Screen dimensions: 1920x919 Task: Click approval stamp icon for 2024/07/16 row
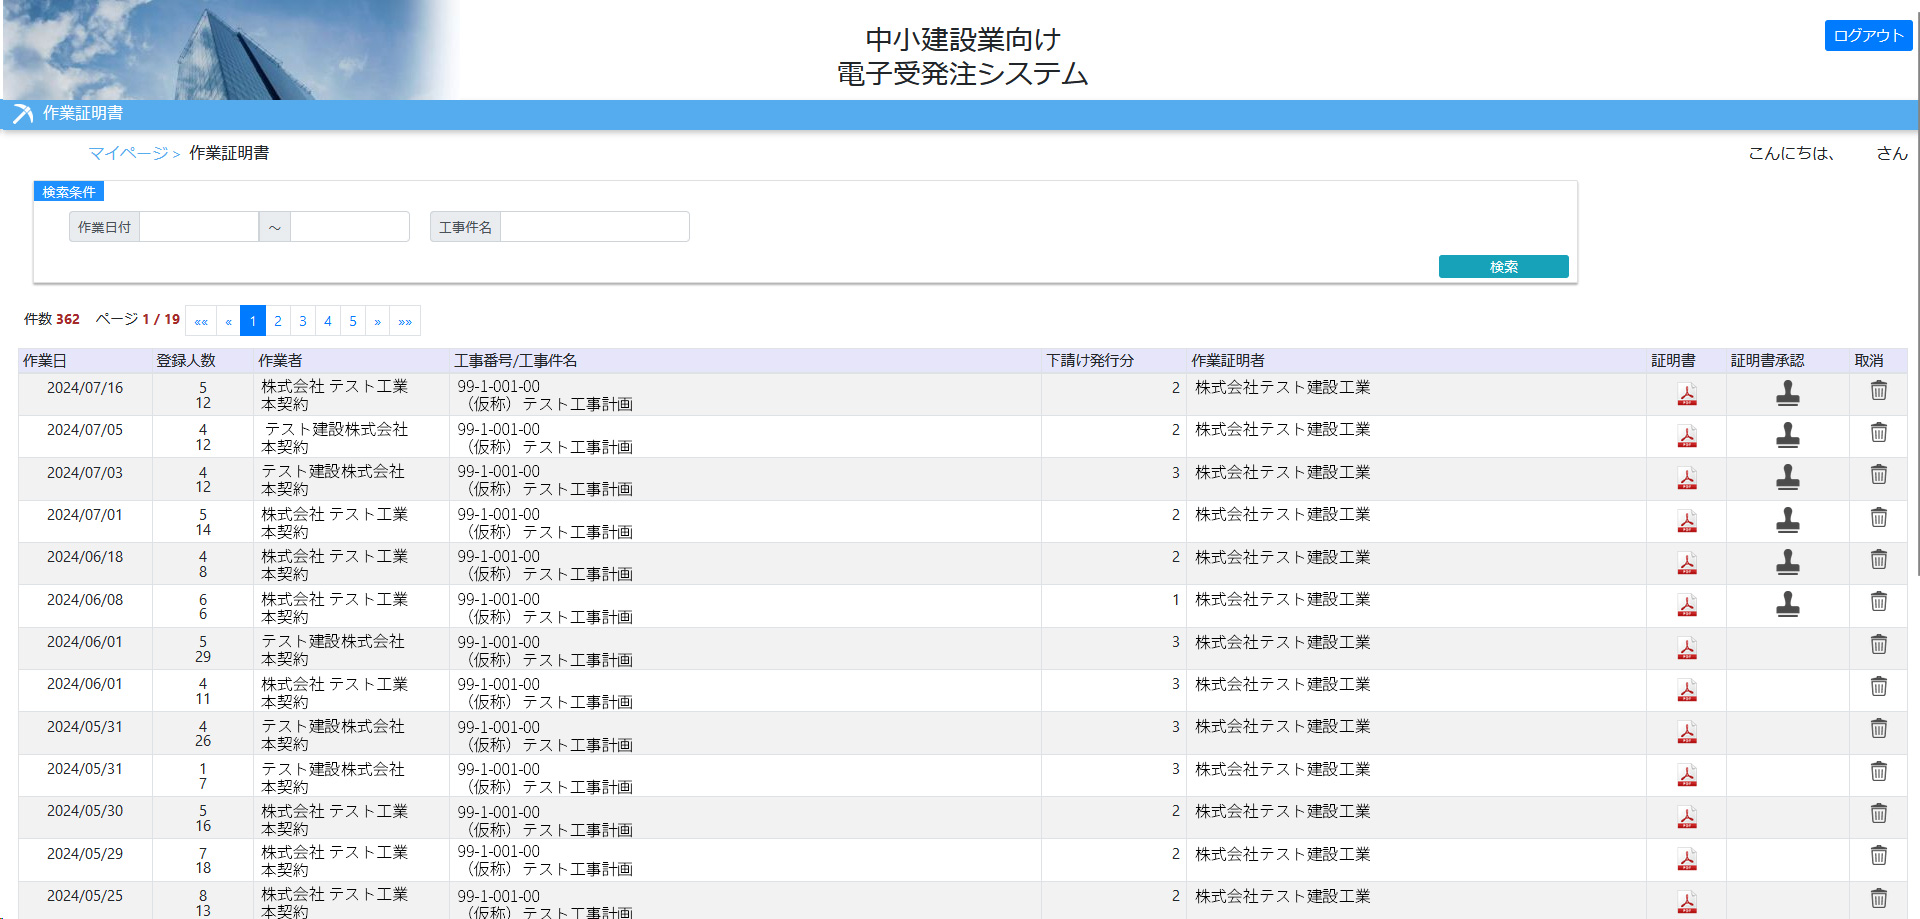tap(1788, 394)
